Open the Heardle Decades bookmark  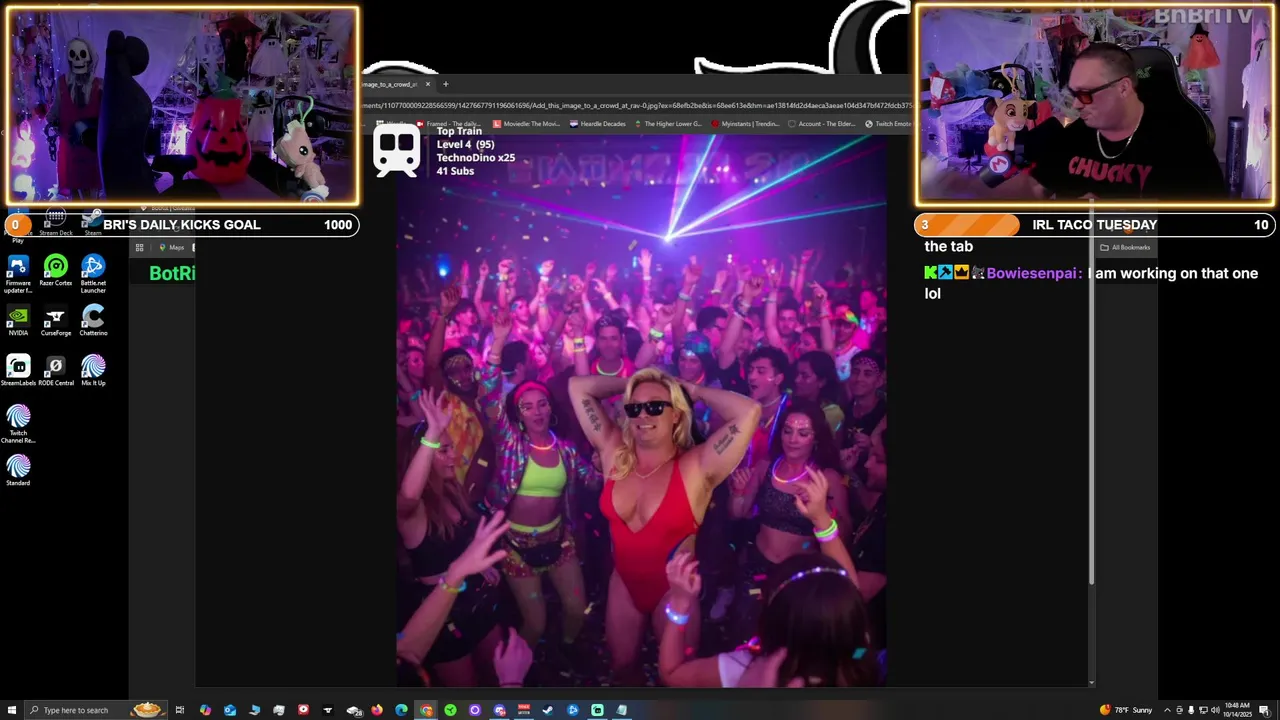click(597, 124)
